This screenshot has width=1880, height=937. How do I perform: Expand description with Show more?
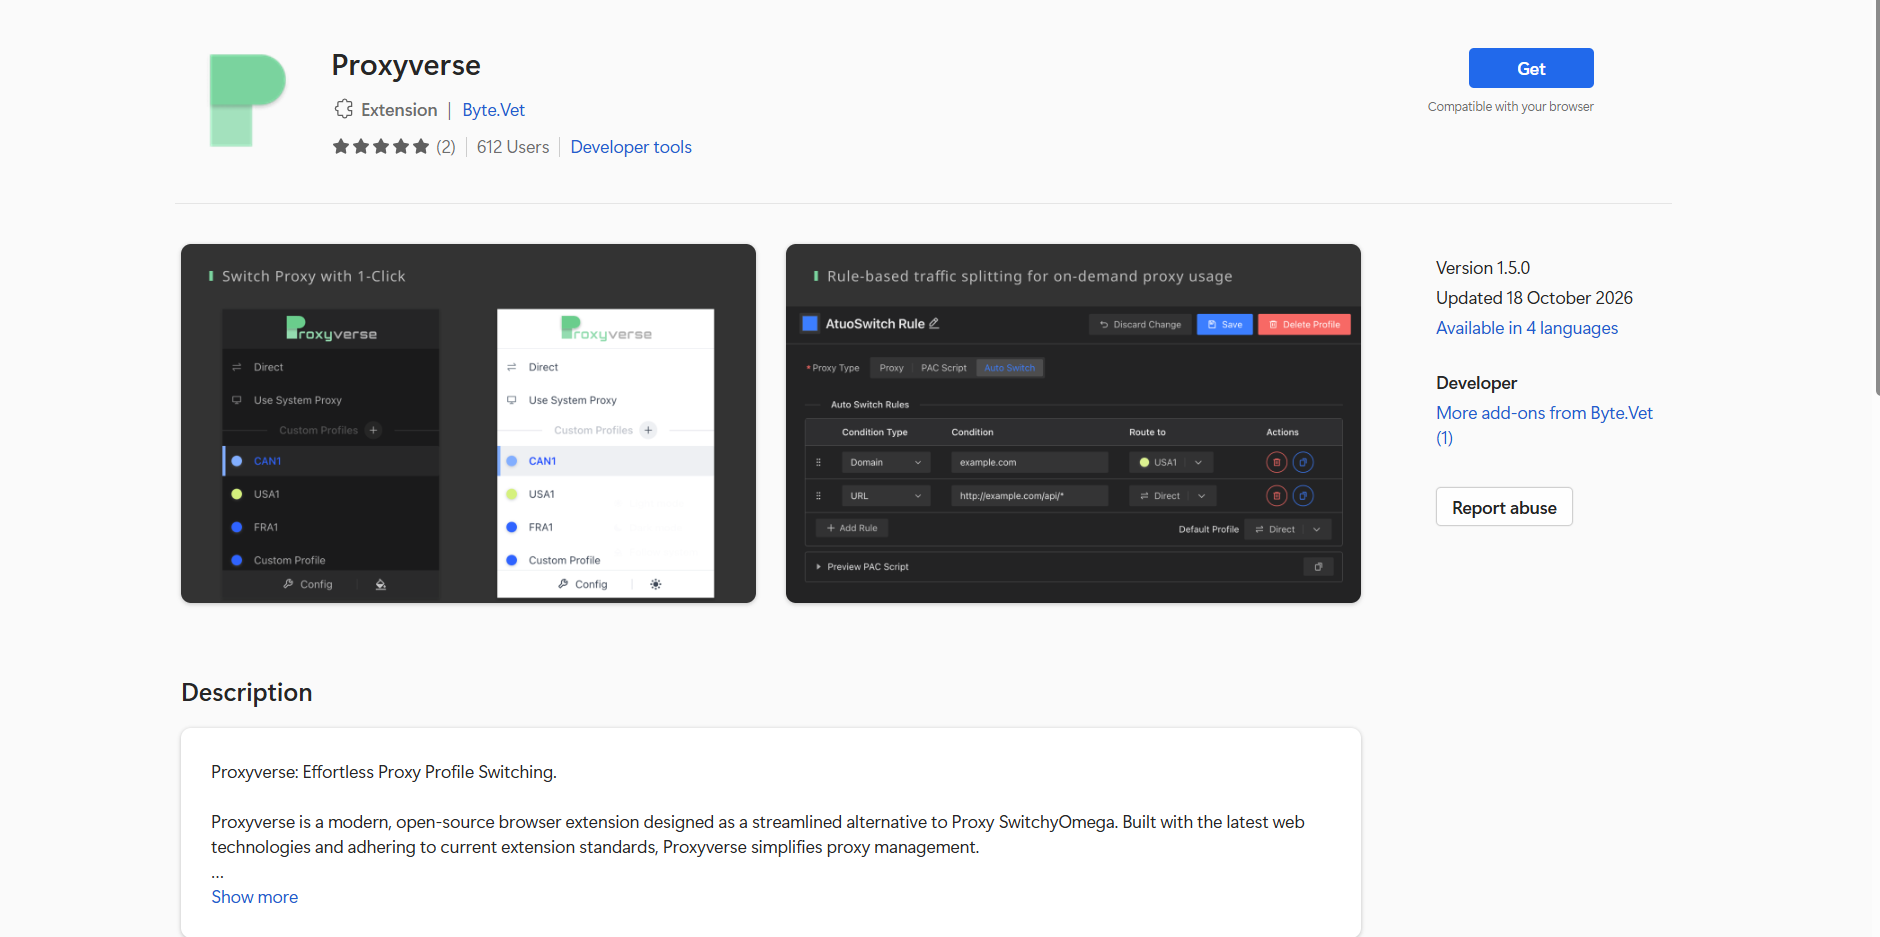254,897
